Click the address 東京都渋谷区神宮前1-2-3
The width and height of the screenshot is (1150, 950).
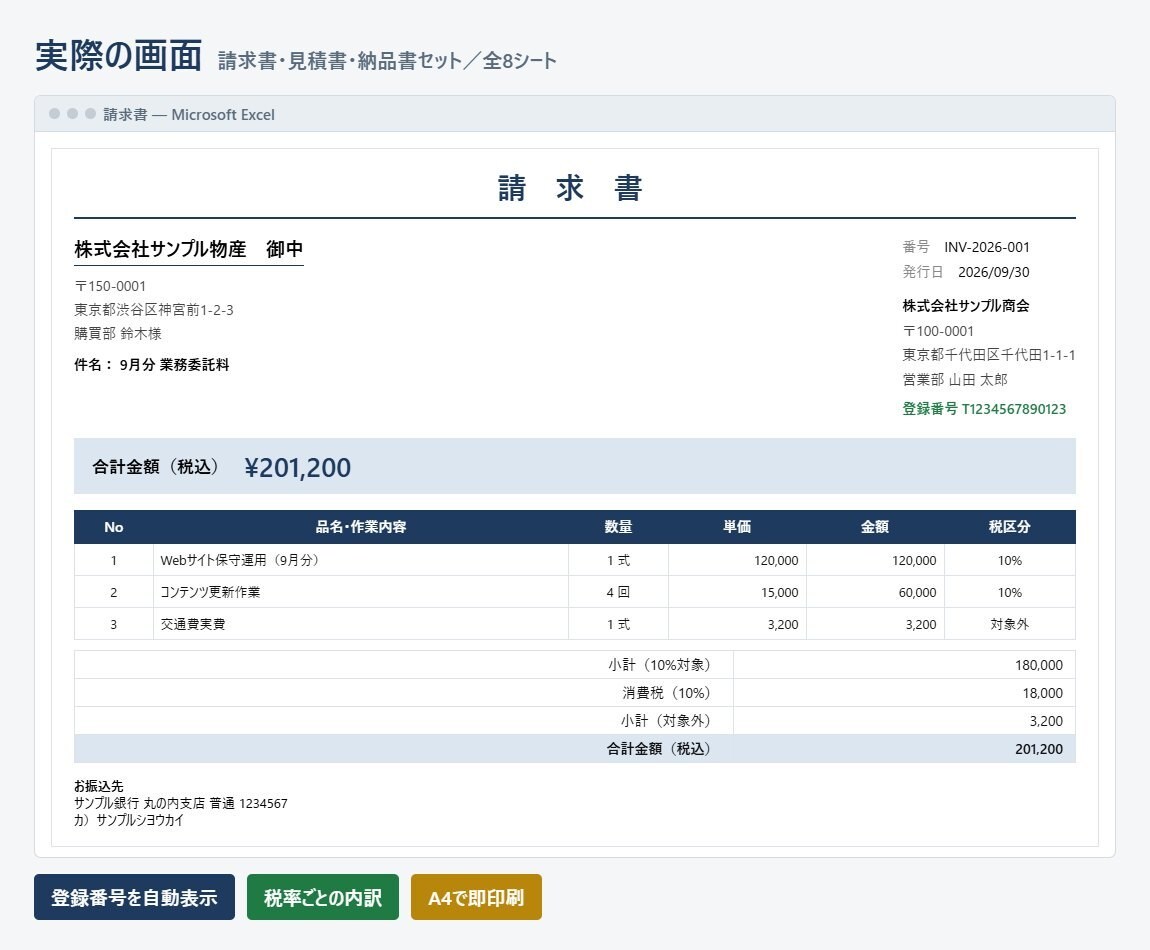tap(154, 310)
